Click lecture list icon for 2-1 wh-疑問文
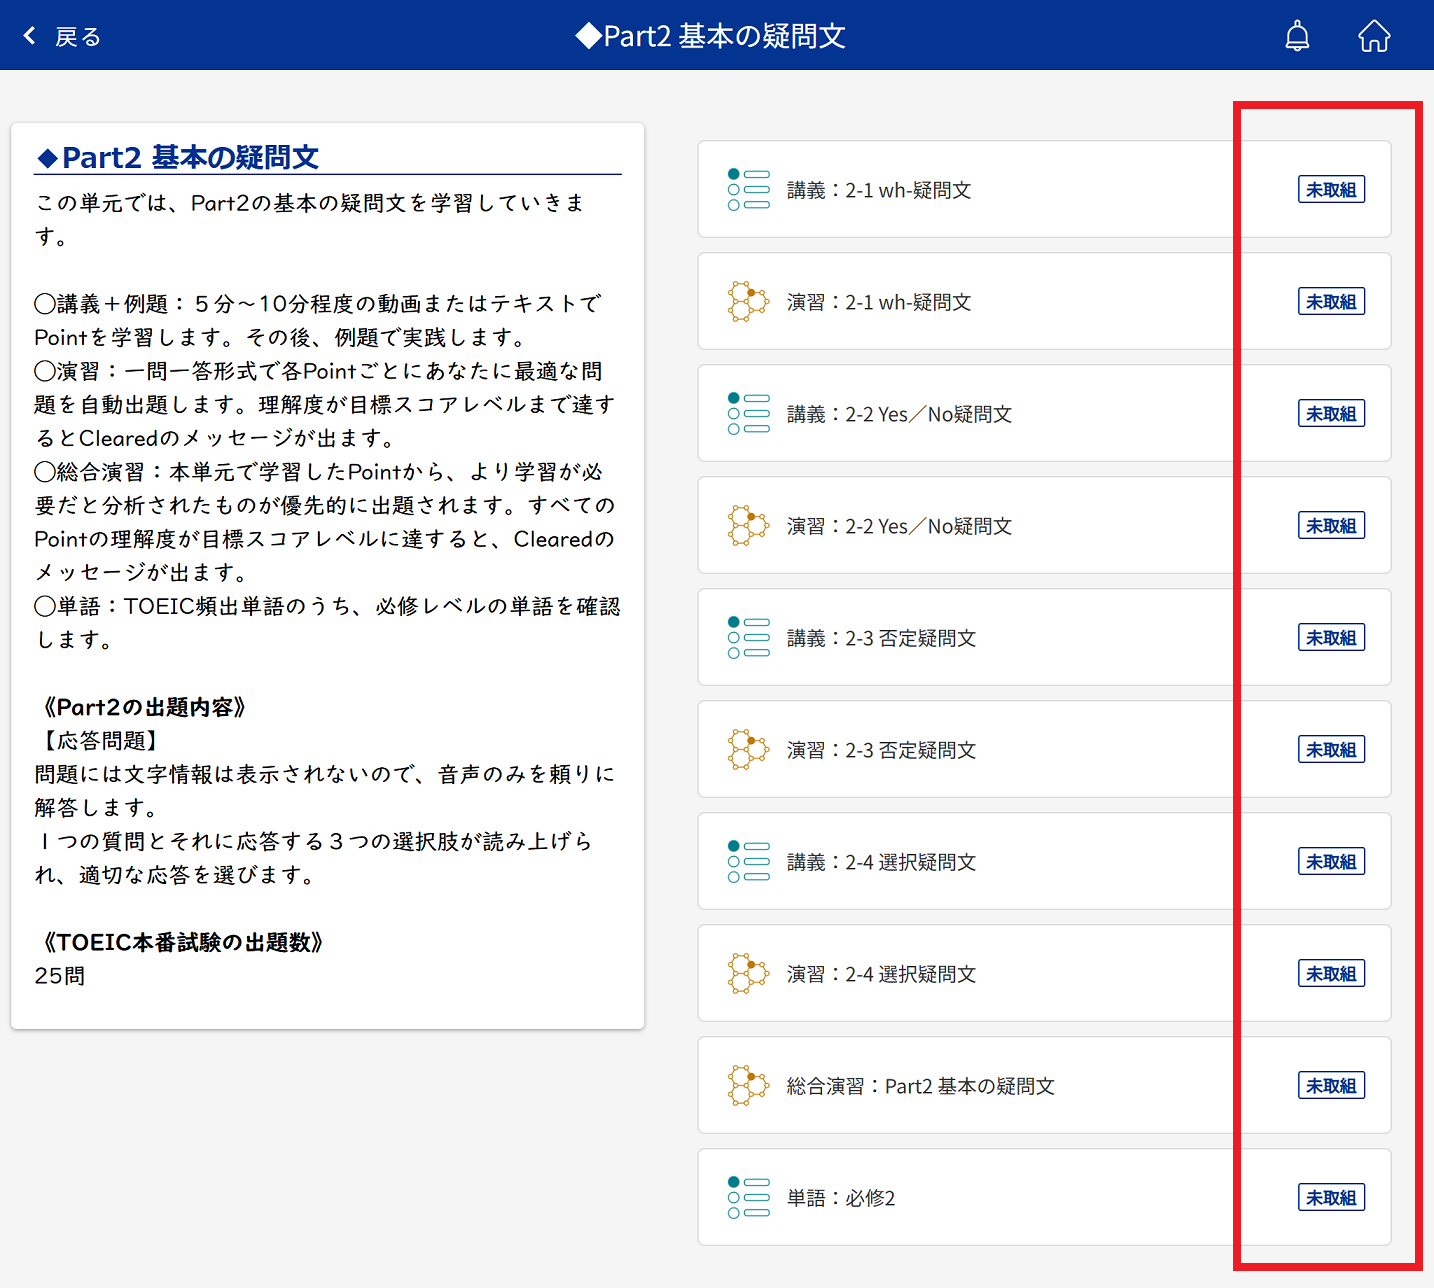The width and height of the screenshot is (1434, 1288). (748, 190)
